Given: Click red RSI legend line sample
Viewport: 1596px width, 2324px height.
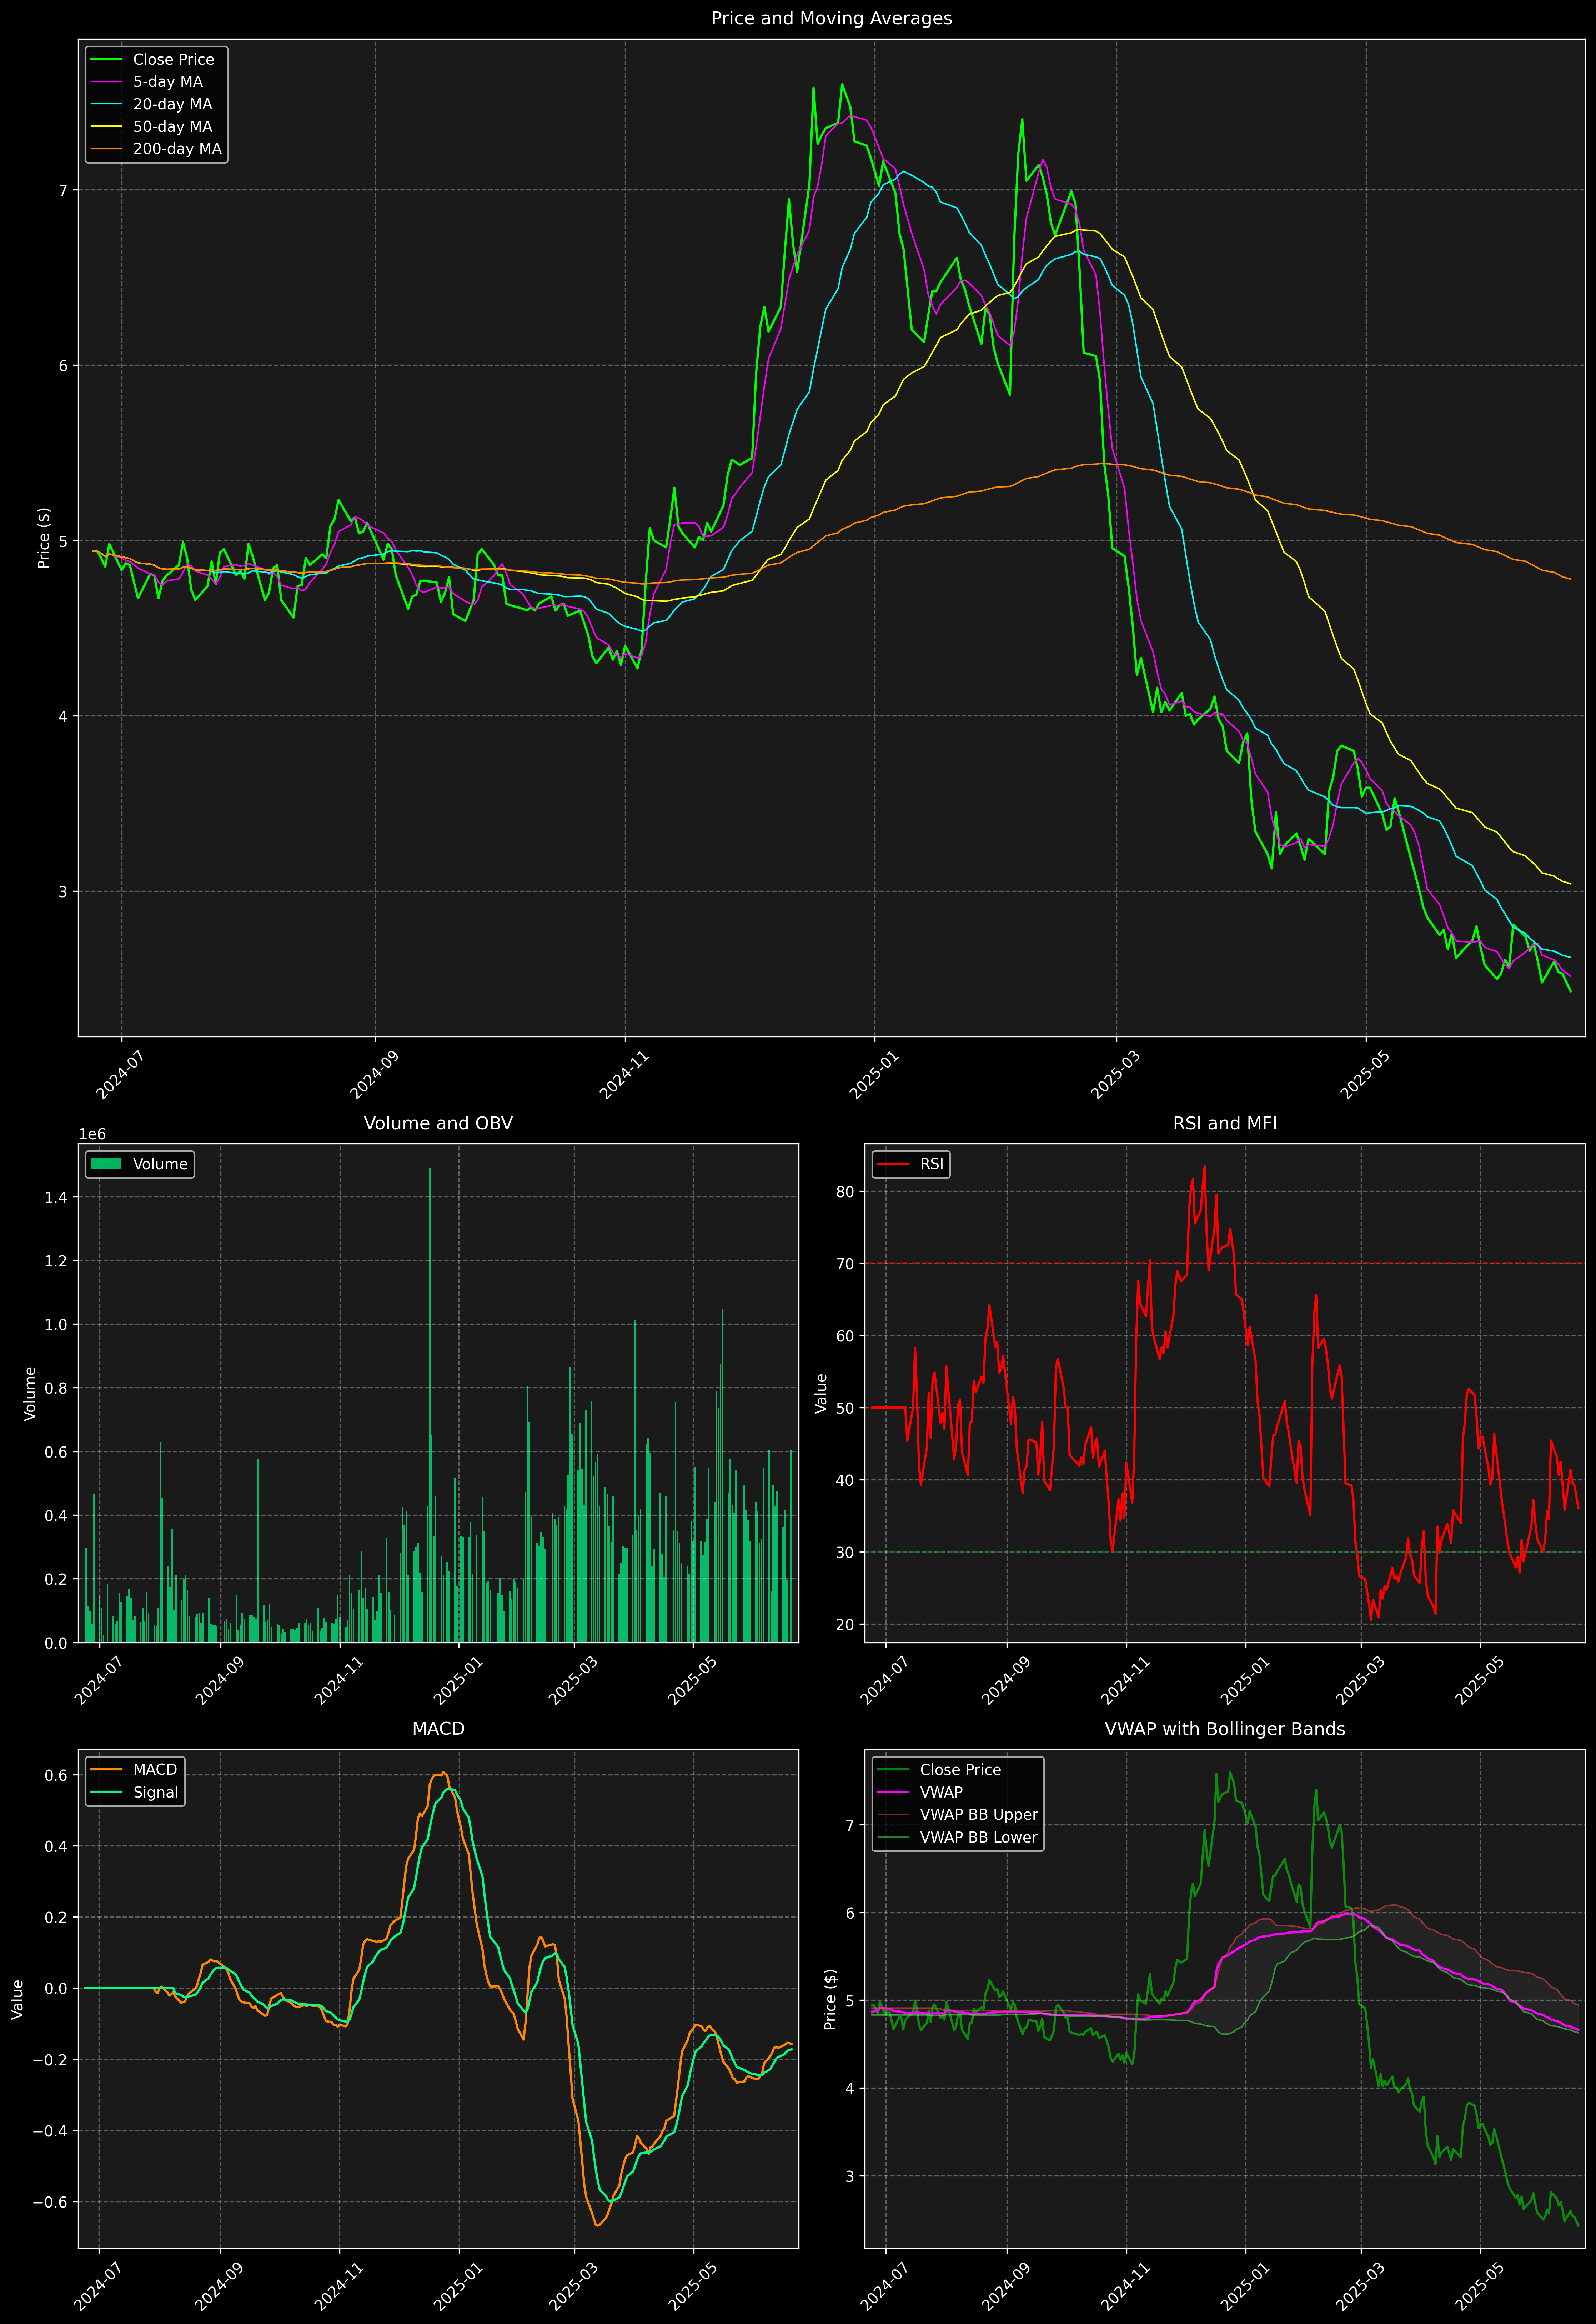Looking at the screenshot, I should (893, 1164).
